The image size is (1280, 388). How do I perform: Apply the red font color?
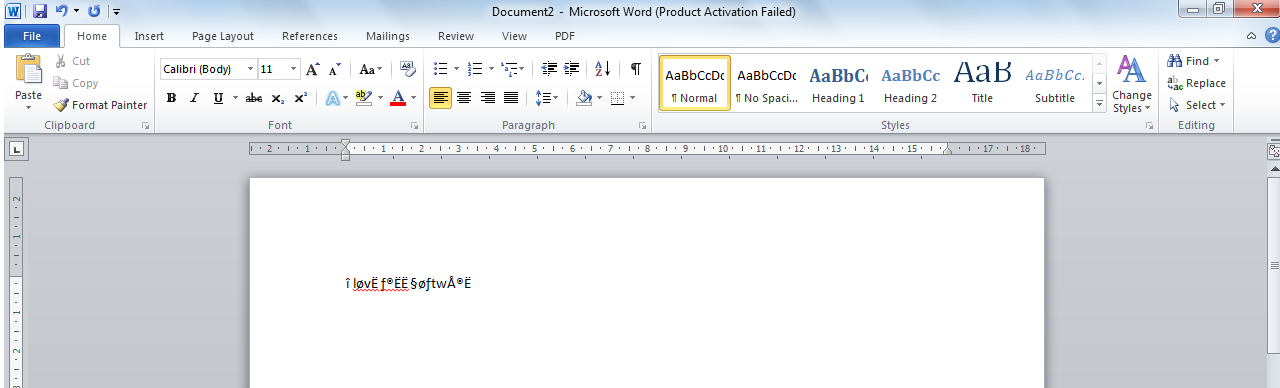click(x=398, y=98)
